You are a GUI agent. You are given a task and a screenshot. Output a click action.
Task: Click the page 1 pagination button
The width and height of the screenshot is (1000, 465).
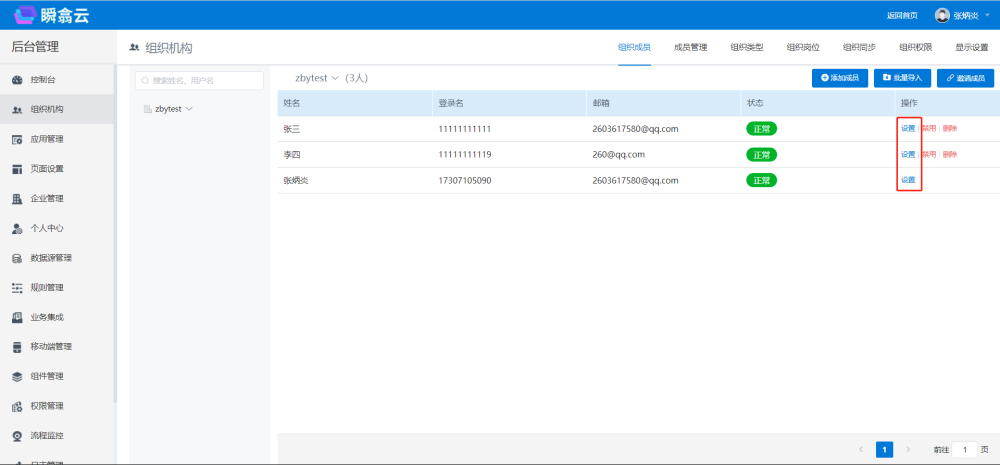click(884, 450)
